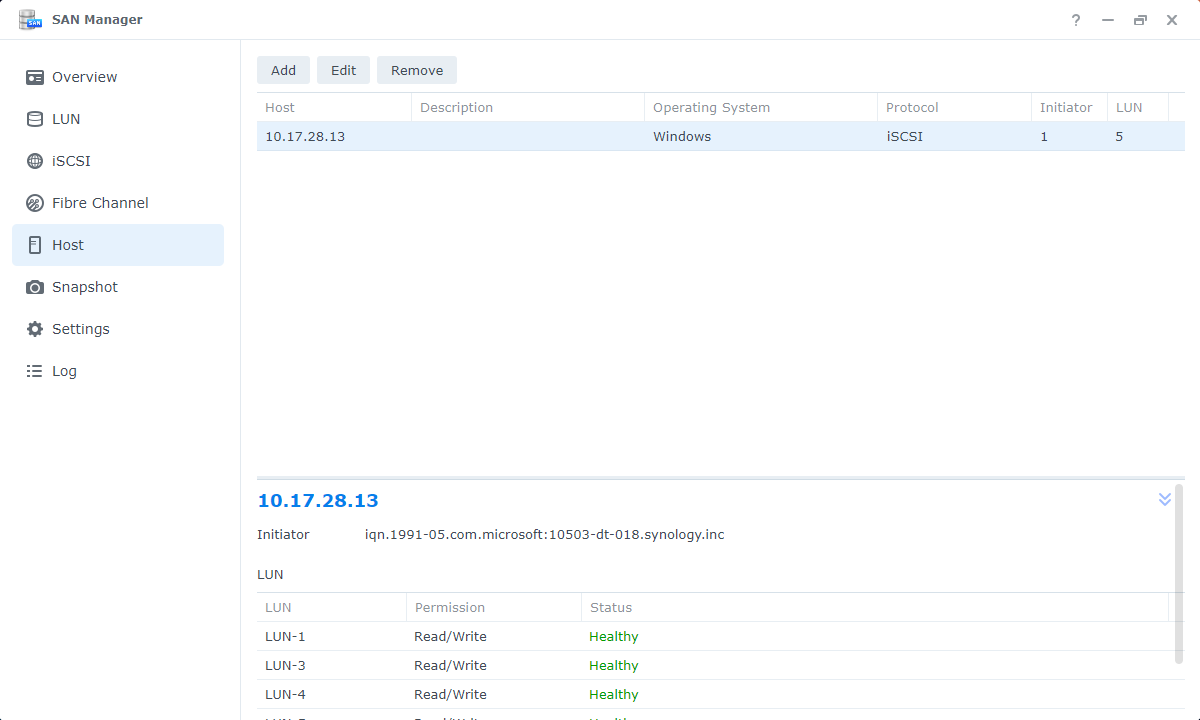1200x720 pixels.
Task: Click the Settings gear icon
Action: [35, 329]
